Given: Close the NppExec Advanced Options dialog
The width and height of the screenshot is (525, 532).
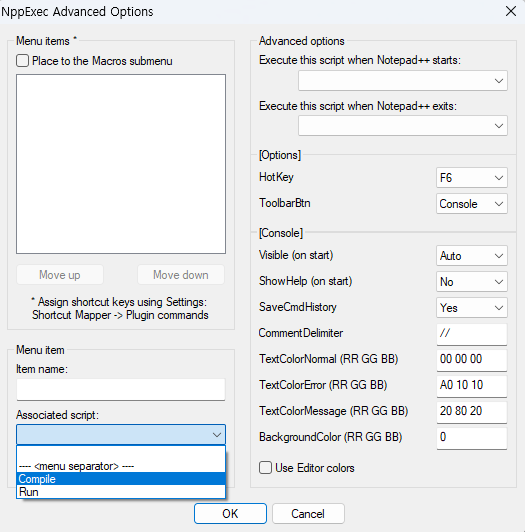Looking at the screenshot, I should [510, 11].
